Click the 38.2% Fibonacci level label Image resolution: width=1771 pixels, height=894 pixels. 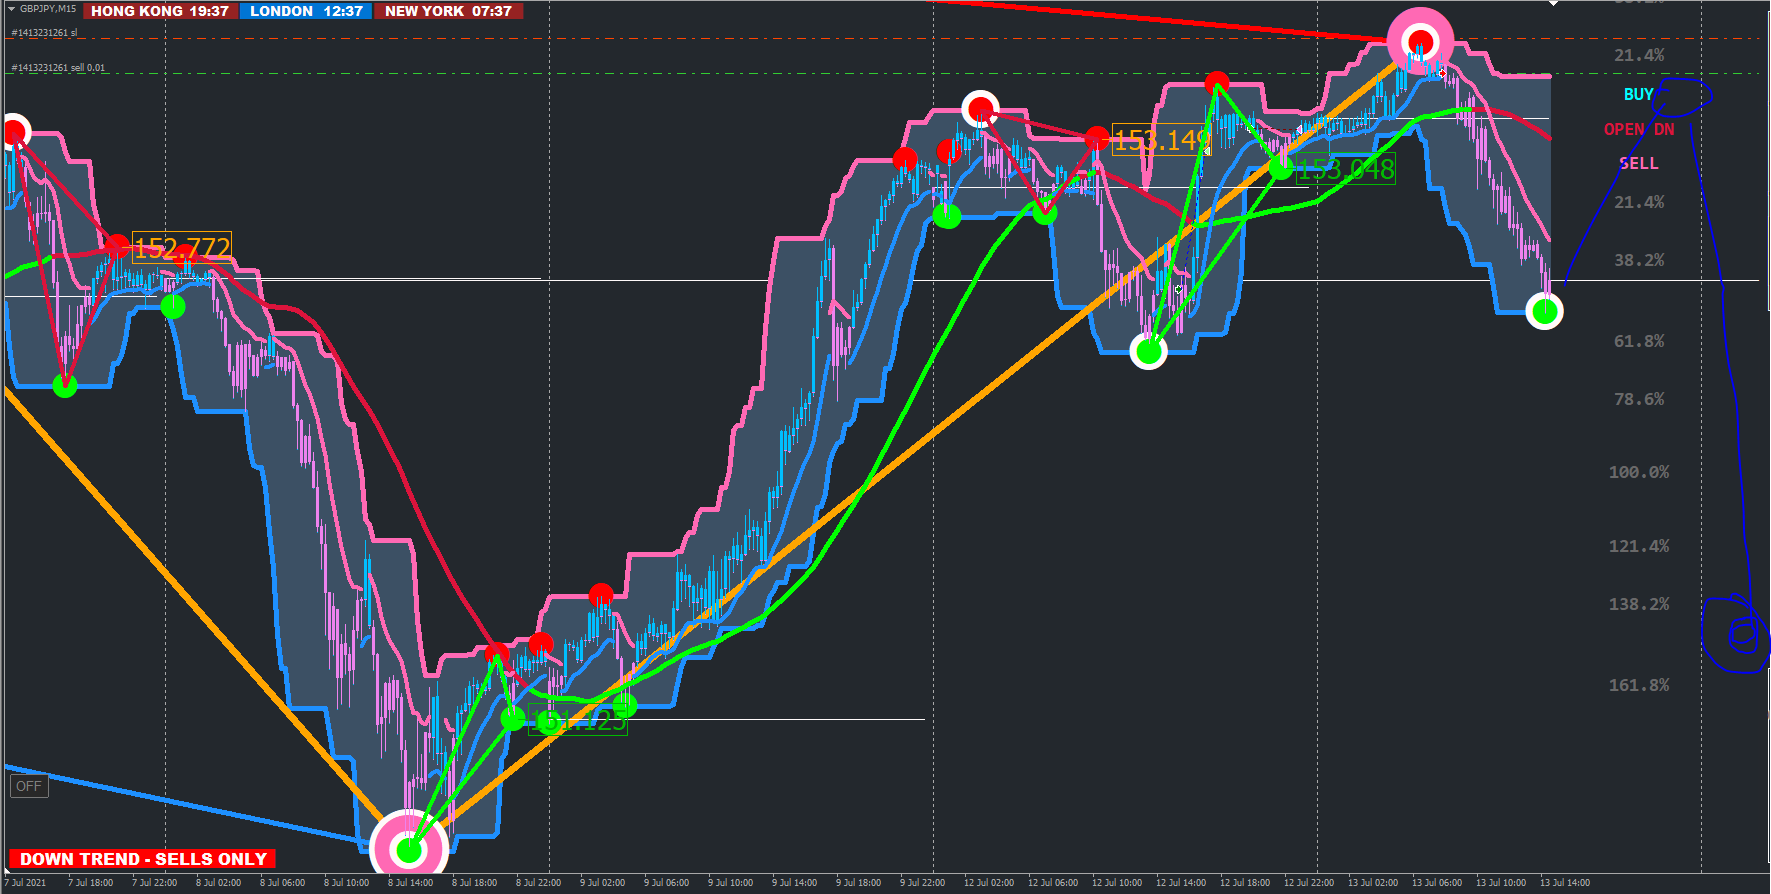click(x=1639, y=260)
